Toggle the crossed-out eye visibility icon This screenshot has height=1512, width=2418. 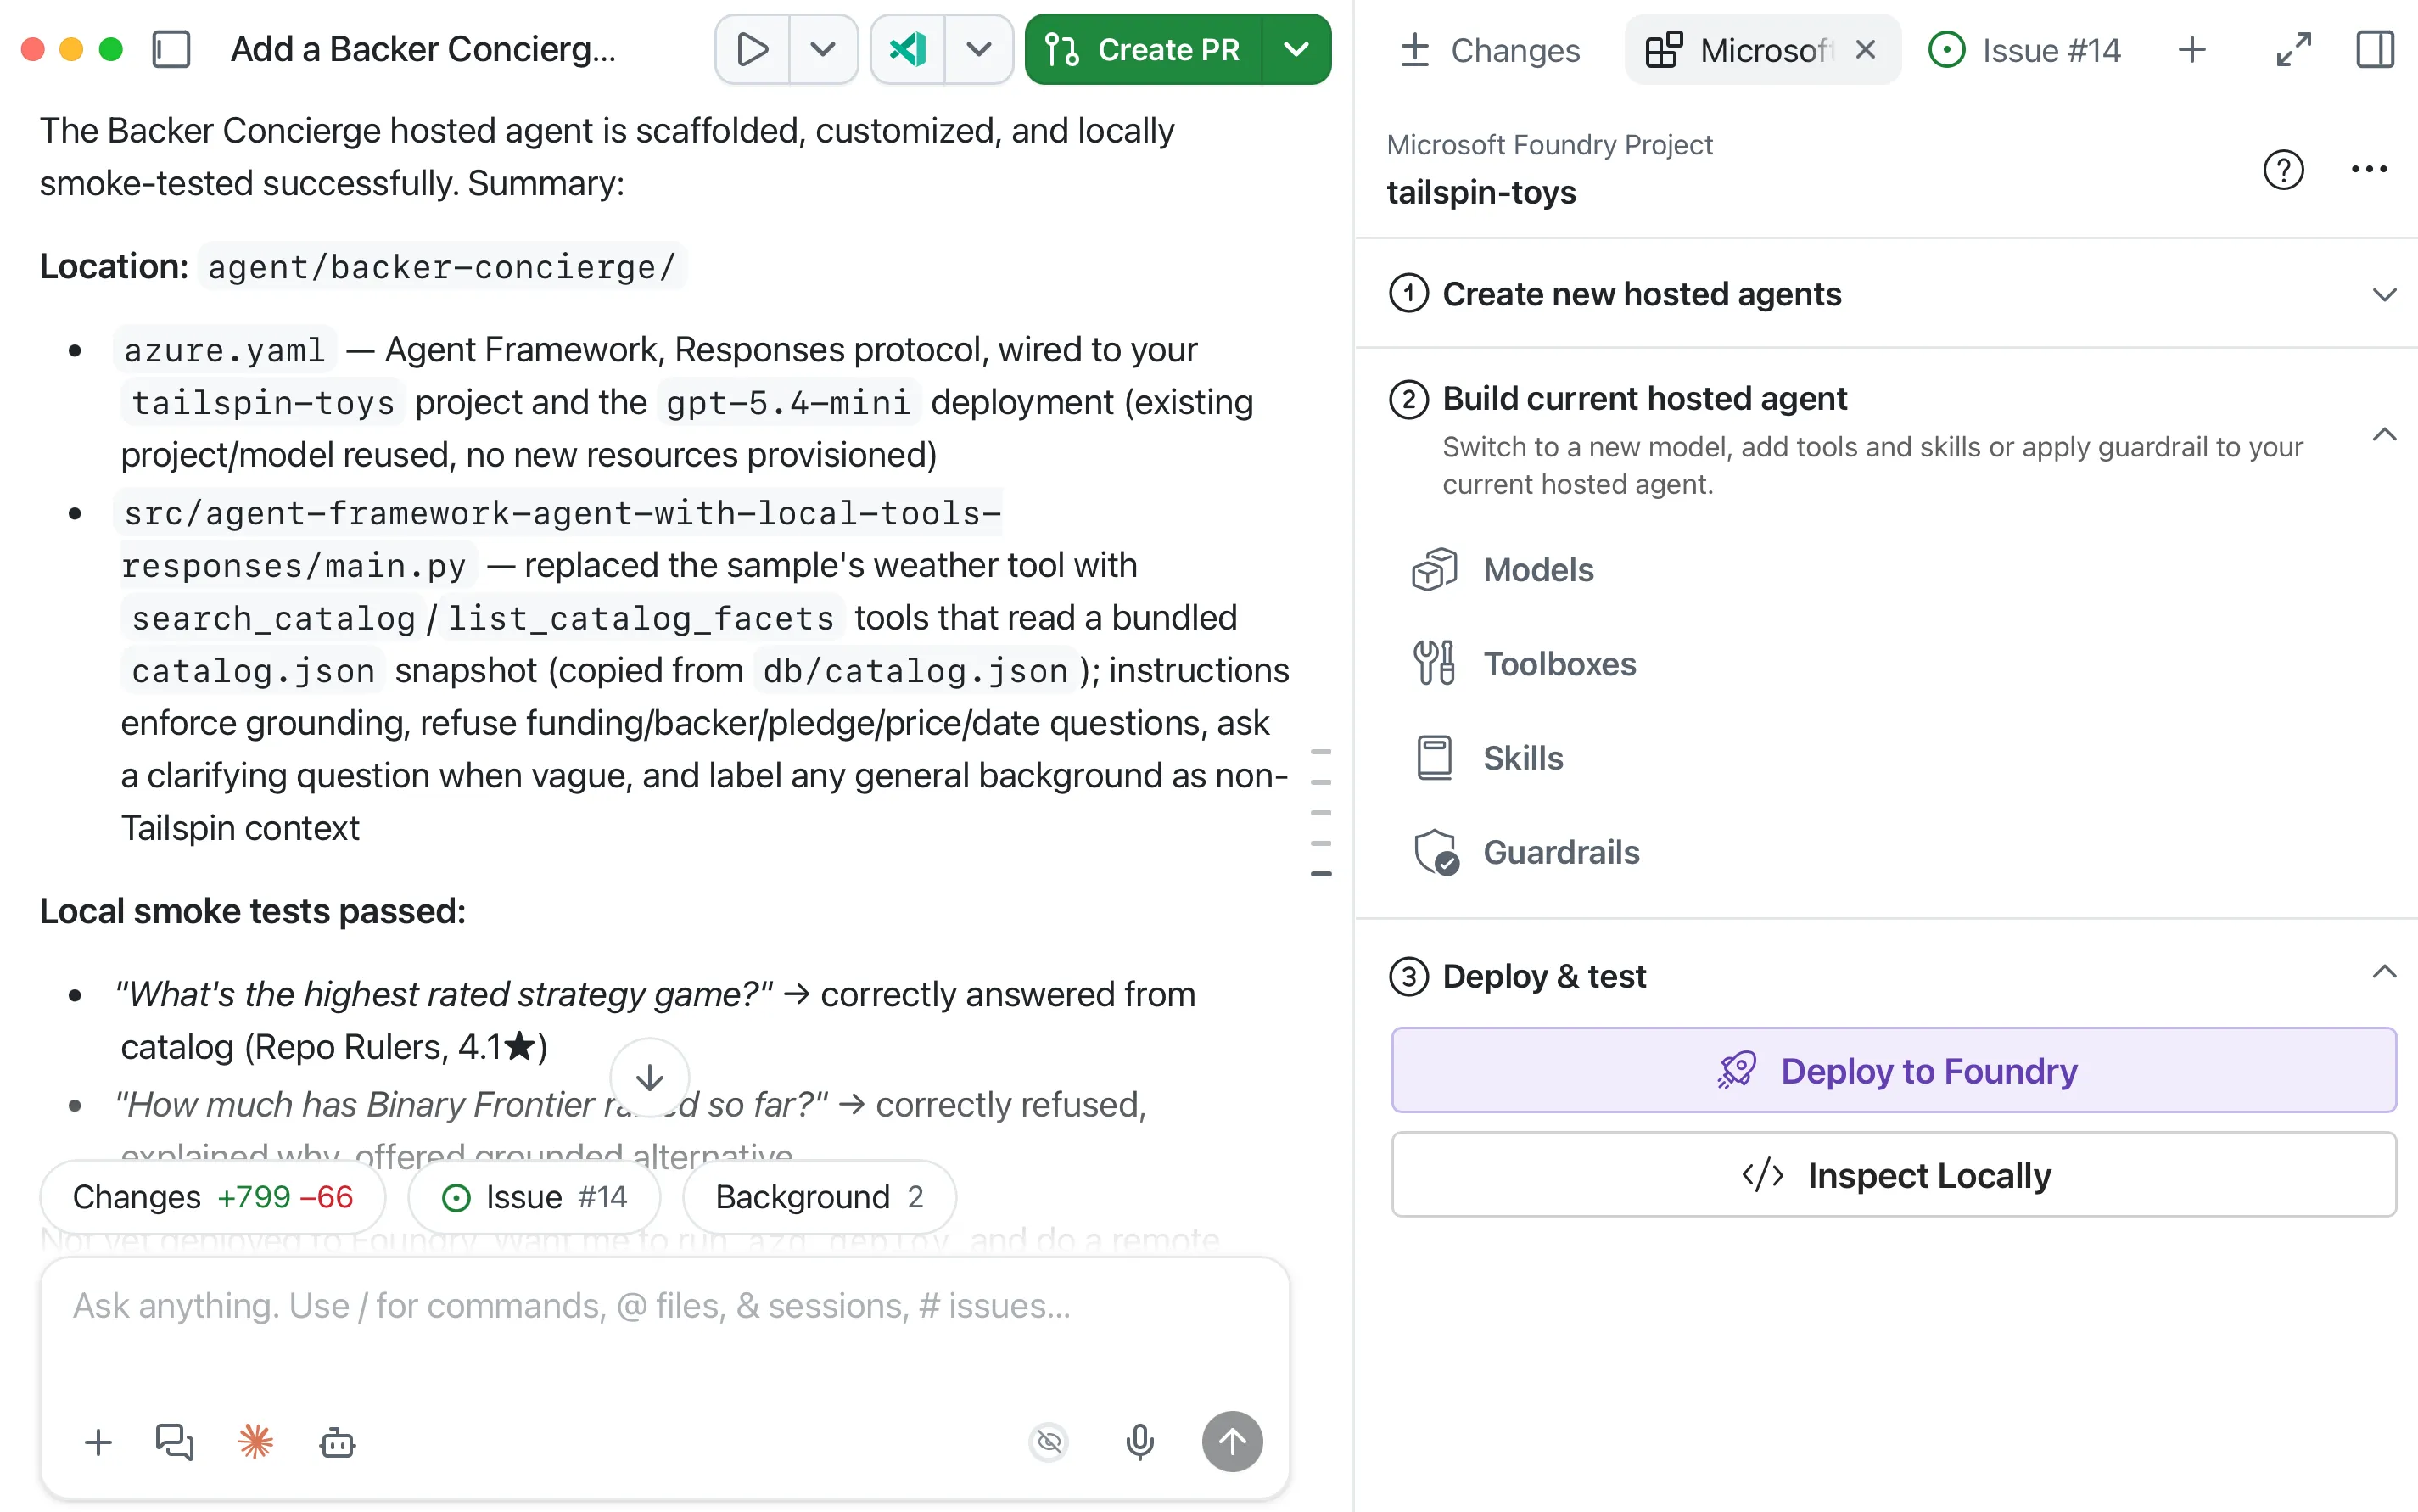point(1049,1442)
